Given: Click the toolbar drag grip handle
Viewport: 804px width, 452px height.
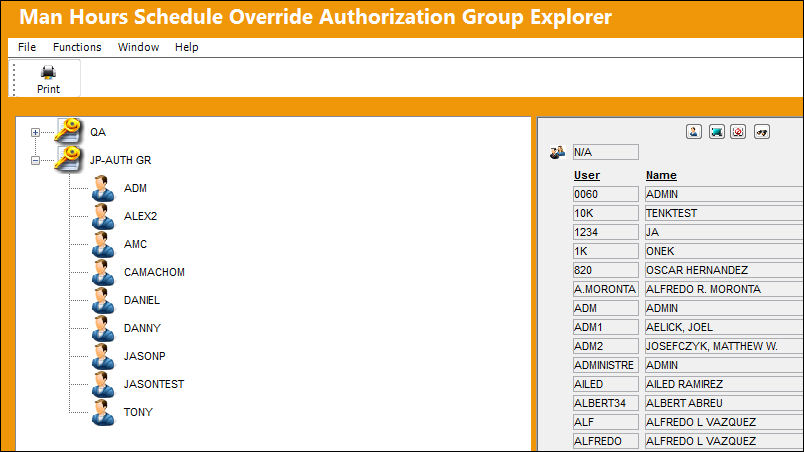Looking at the screenshot, I should [14, 78].
